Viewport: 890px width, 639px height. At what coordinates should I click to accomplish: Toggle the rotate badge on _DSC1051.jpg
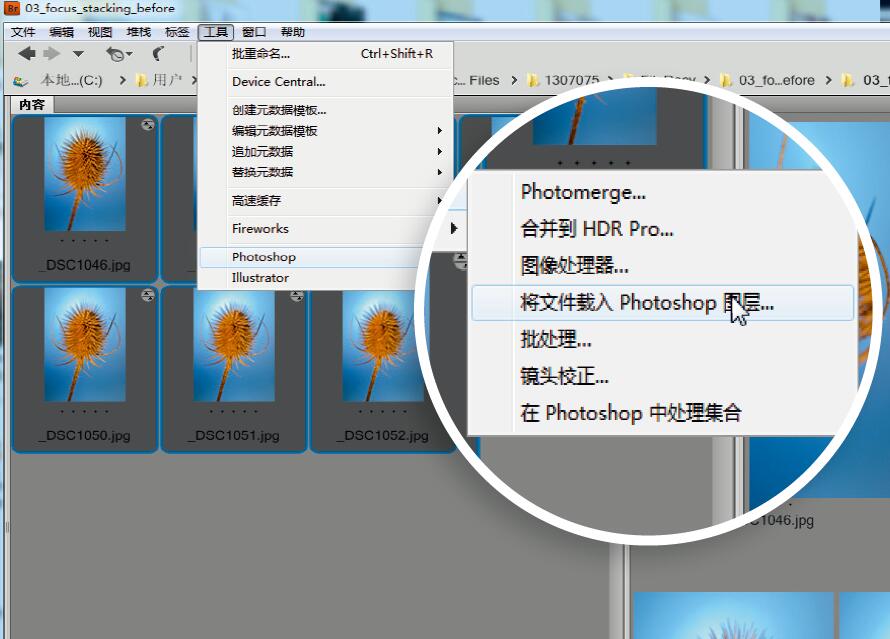[296, 297]
